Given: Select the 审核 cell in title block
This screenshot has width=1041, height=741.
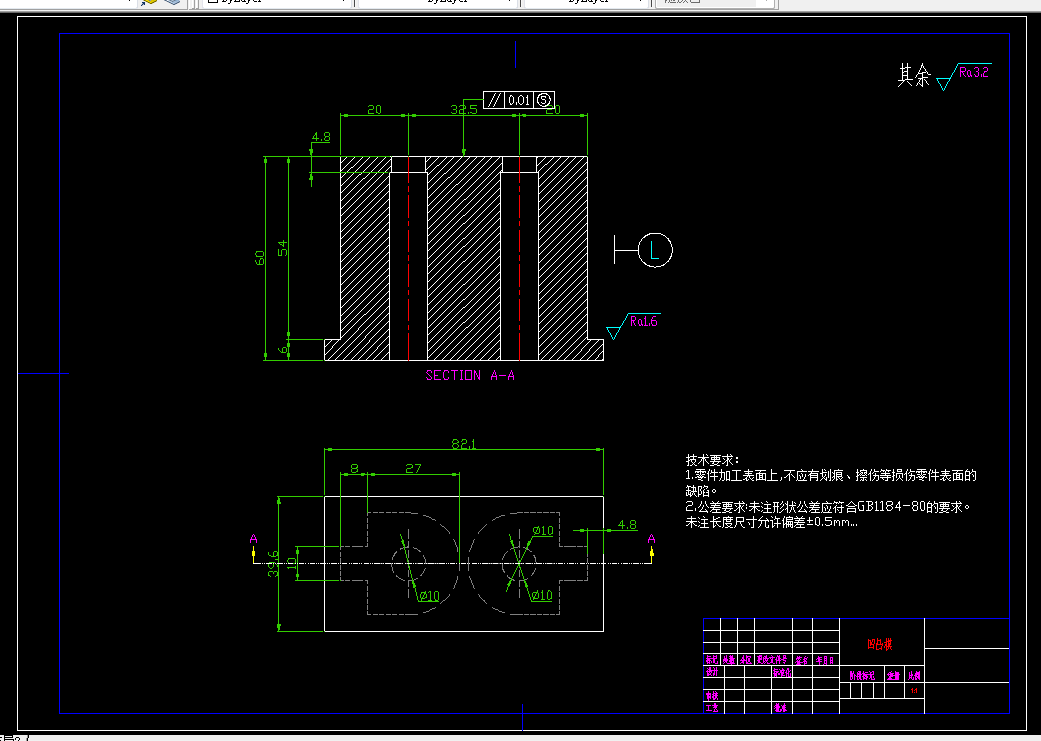Looking at the screenshot, I should click(712, 696).
